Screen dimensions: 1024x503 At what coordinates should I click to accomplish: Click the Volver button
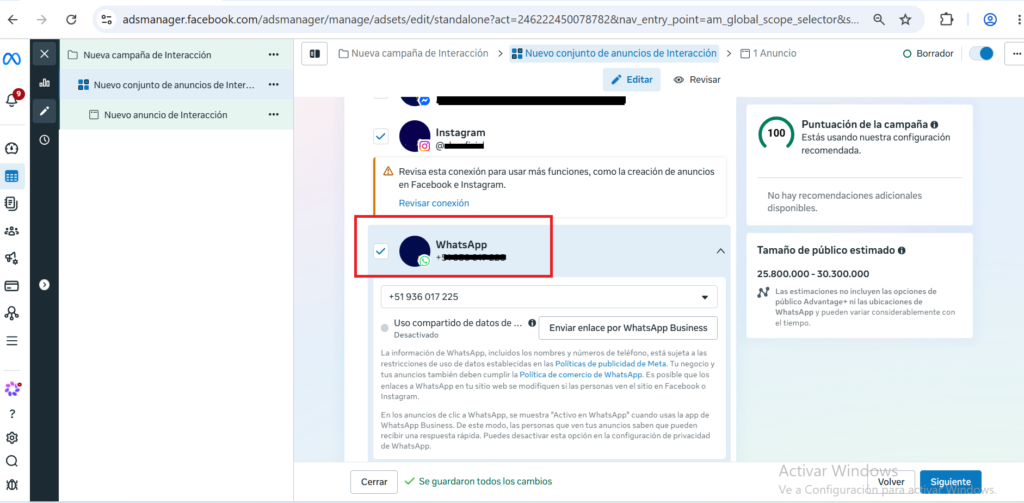tap(891, 481)
